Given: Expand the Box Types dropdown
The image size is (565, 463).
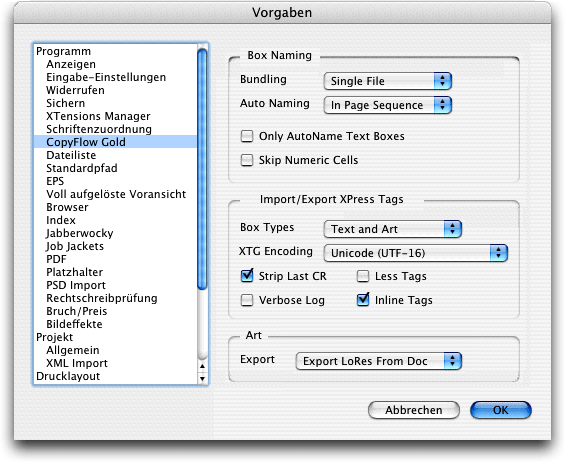Looking at the screenshot, I should (393, 229).
